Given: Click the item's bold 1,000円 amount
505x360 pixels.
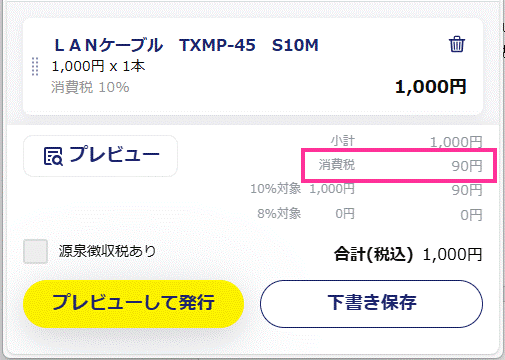Looking at the screenshot, I should pyautogui.click(x=430, y=87).
